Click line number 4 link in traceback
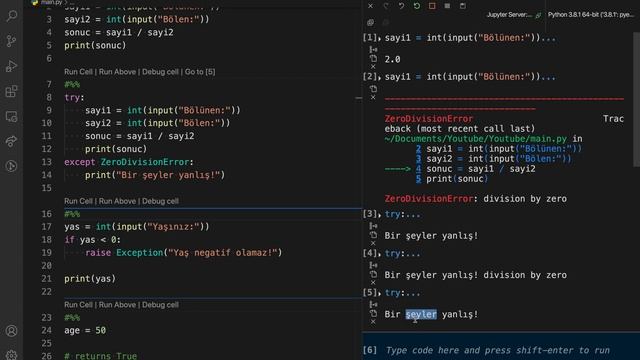Viewport: 640px width, 360px height. [418, 169]
